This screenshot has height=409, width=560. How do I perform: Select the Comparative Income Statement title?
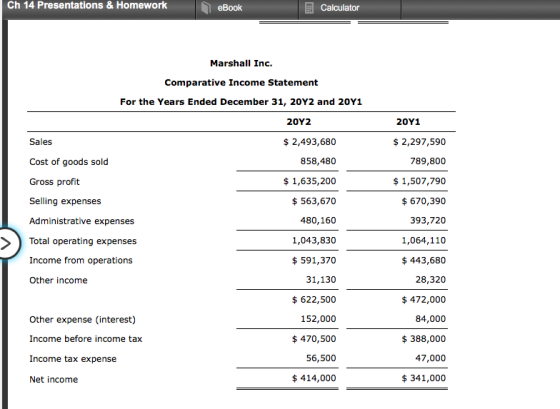[x=241, y=83]
